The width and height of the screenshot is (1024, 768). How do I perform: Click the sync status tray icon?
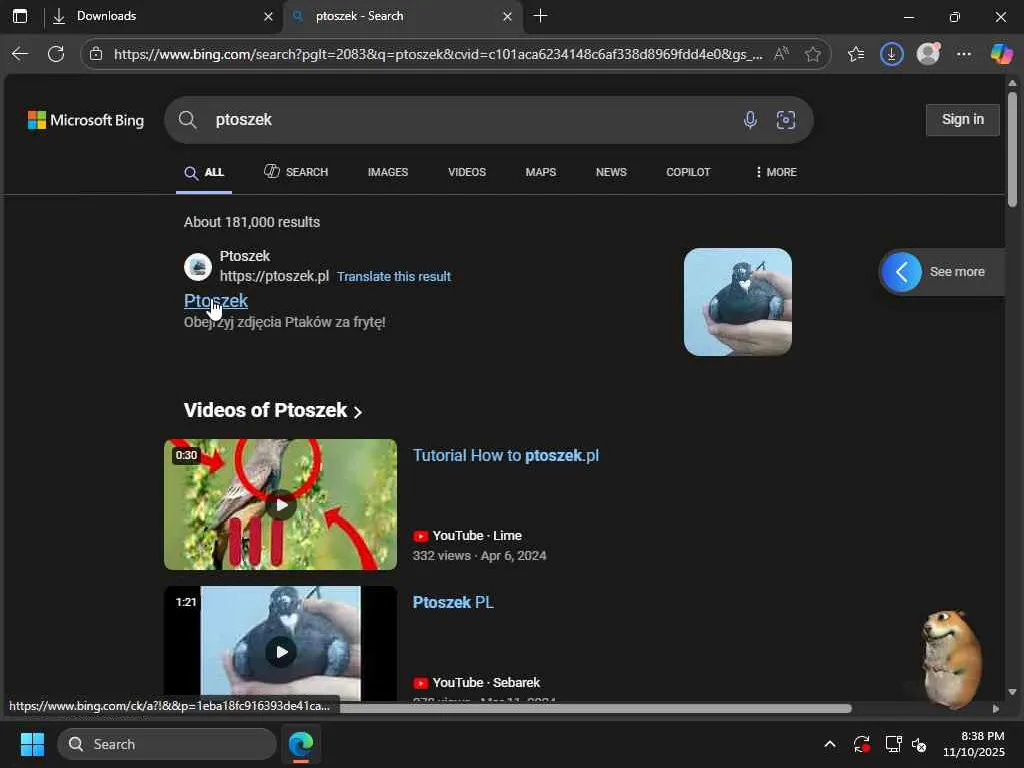click(x=861, y=744)
